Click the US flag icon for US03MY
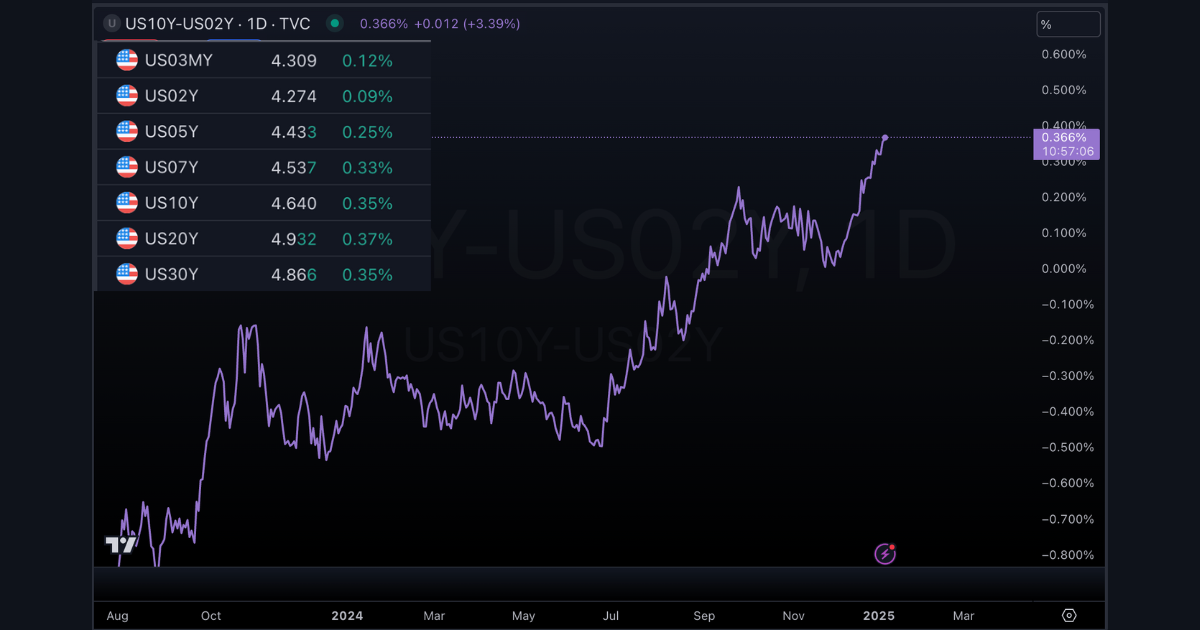The image size is (1200, 630). tap(127, 60)
